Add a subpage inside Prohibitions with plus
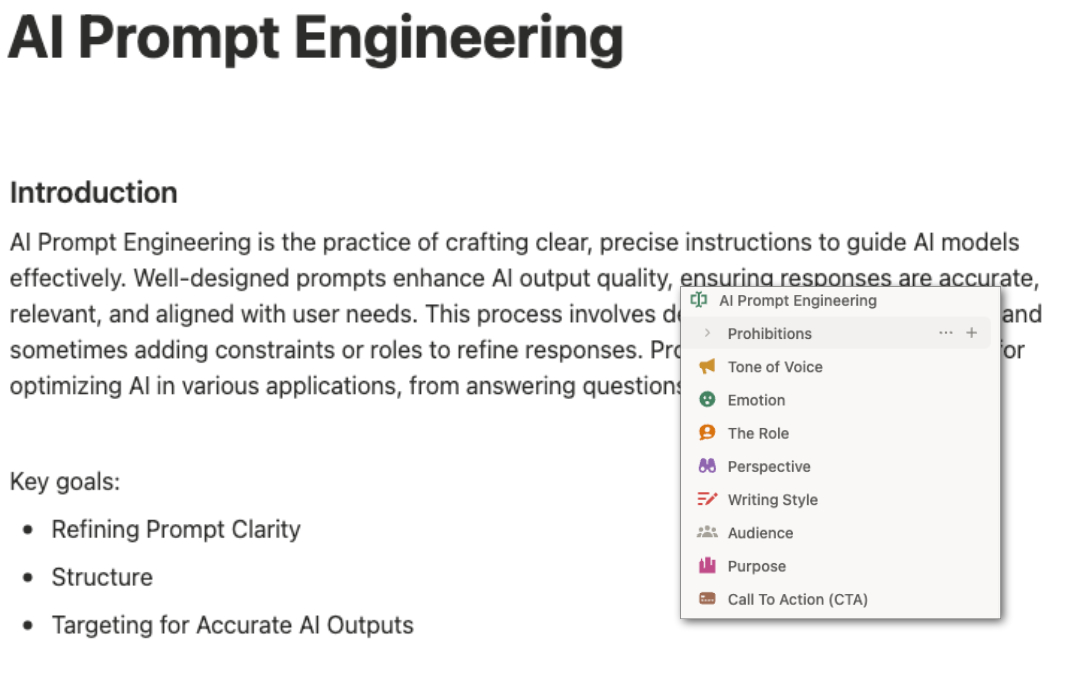 point(971,333)
